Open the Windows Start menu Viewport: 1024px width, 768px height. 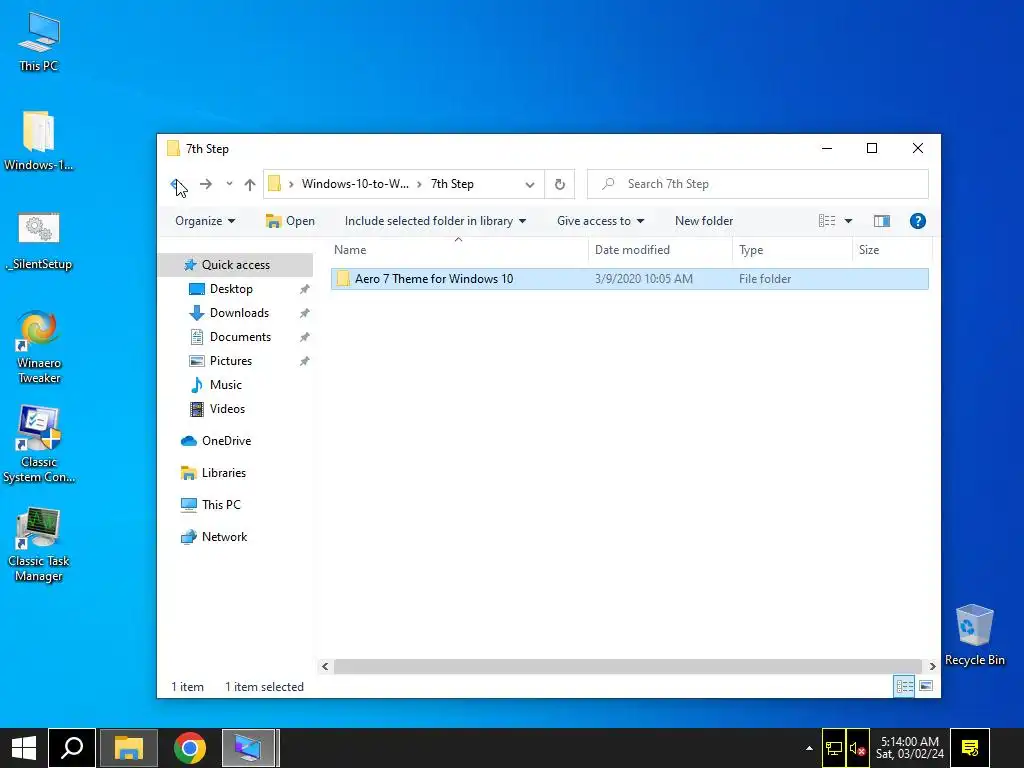(x=24, y=748)
